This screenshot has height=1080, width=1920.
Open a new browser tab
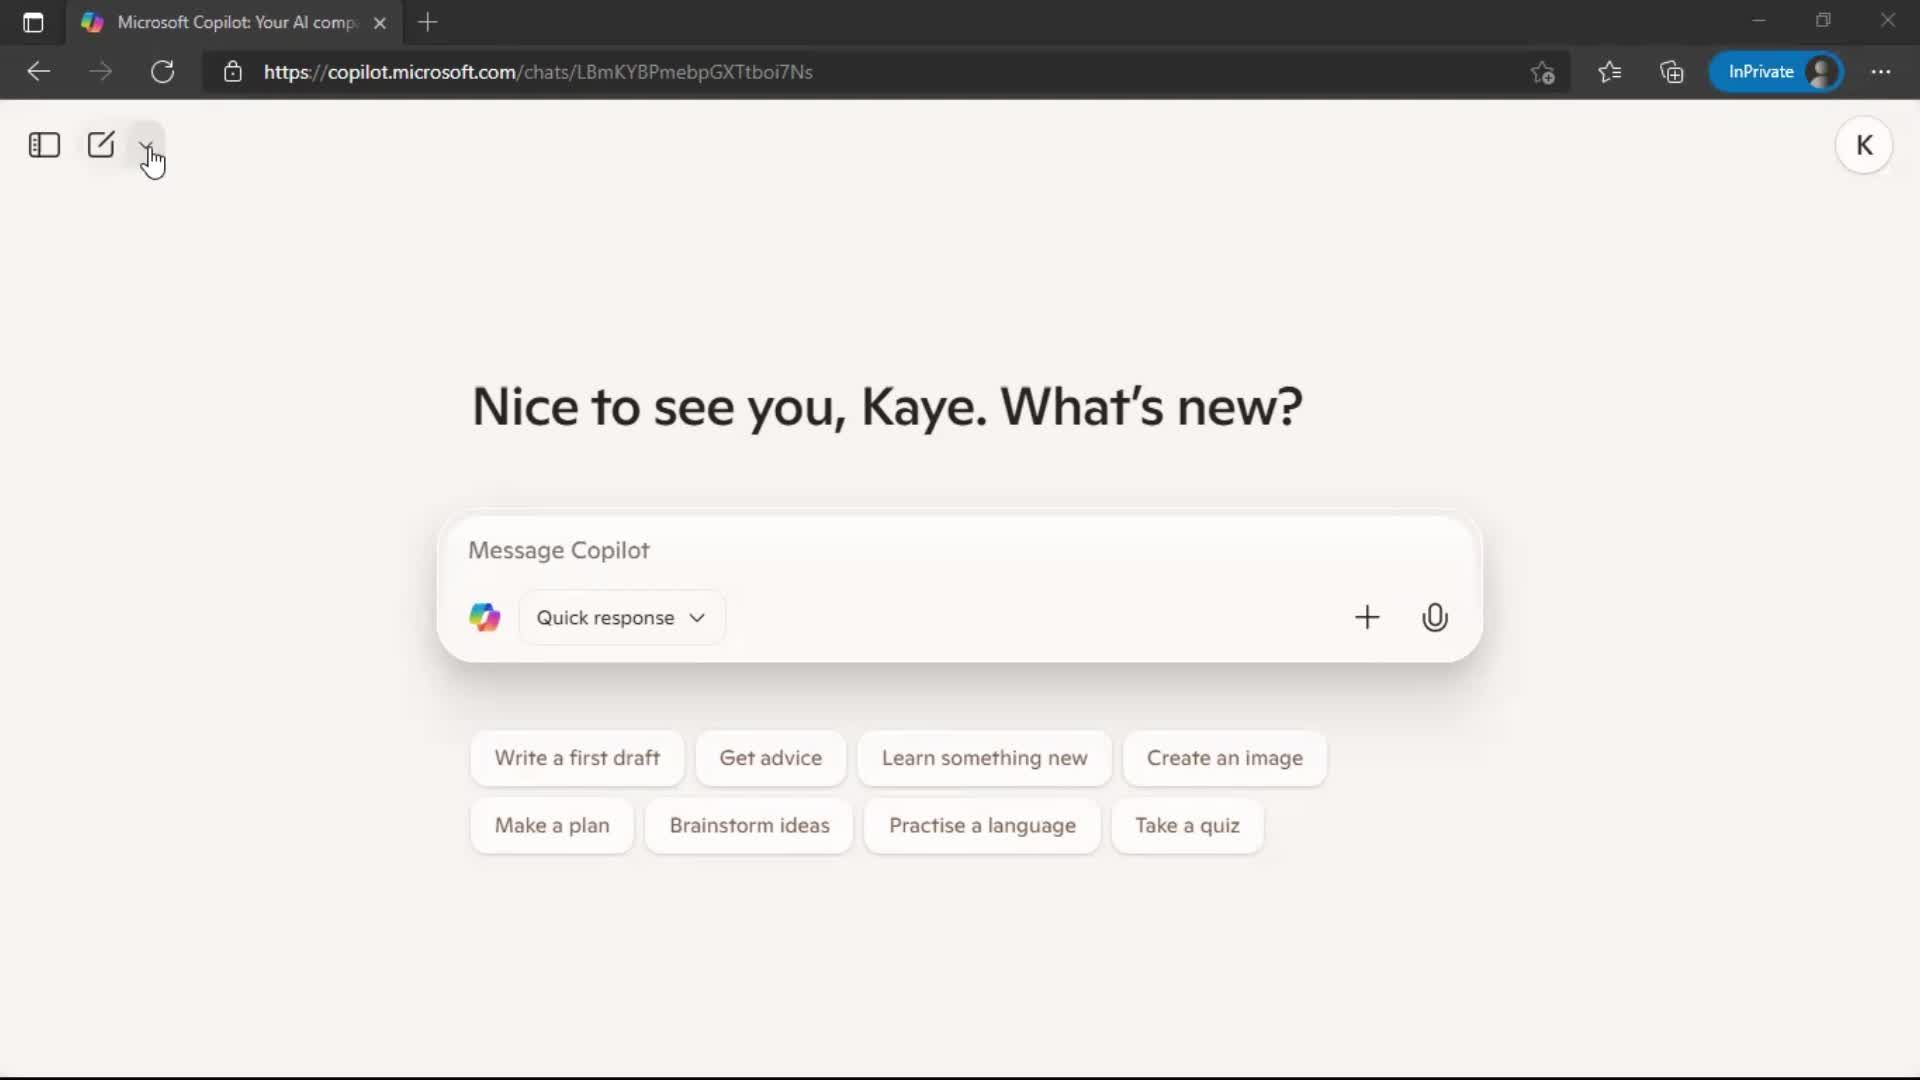tap(428, 22)
